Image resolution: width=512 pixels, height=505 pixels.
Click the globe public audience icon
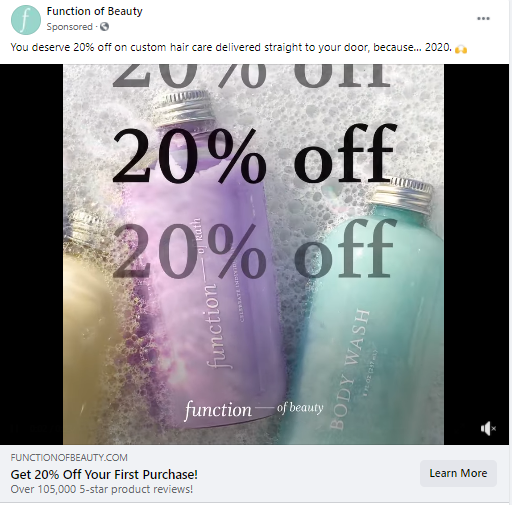[104, 27]
